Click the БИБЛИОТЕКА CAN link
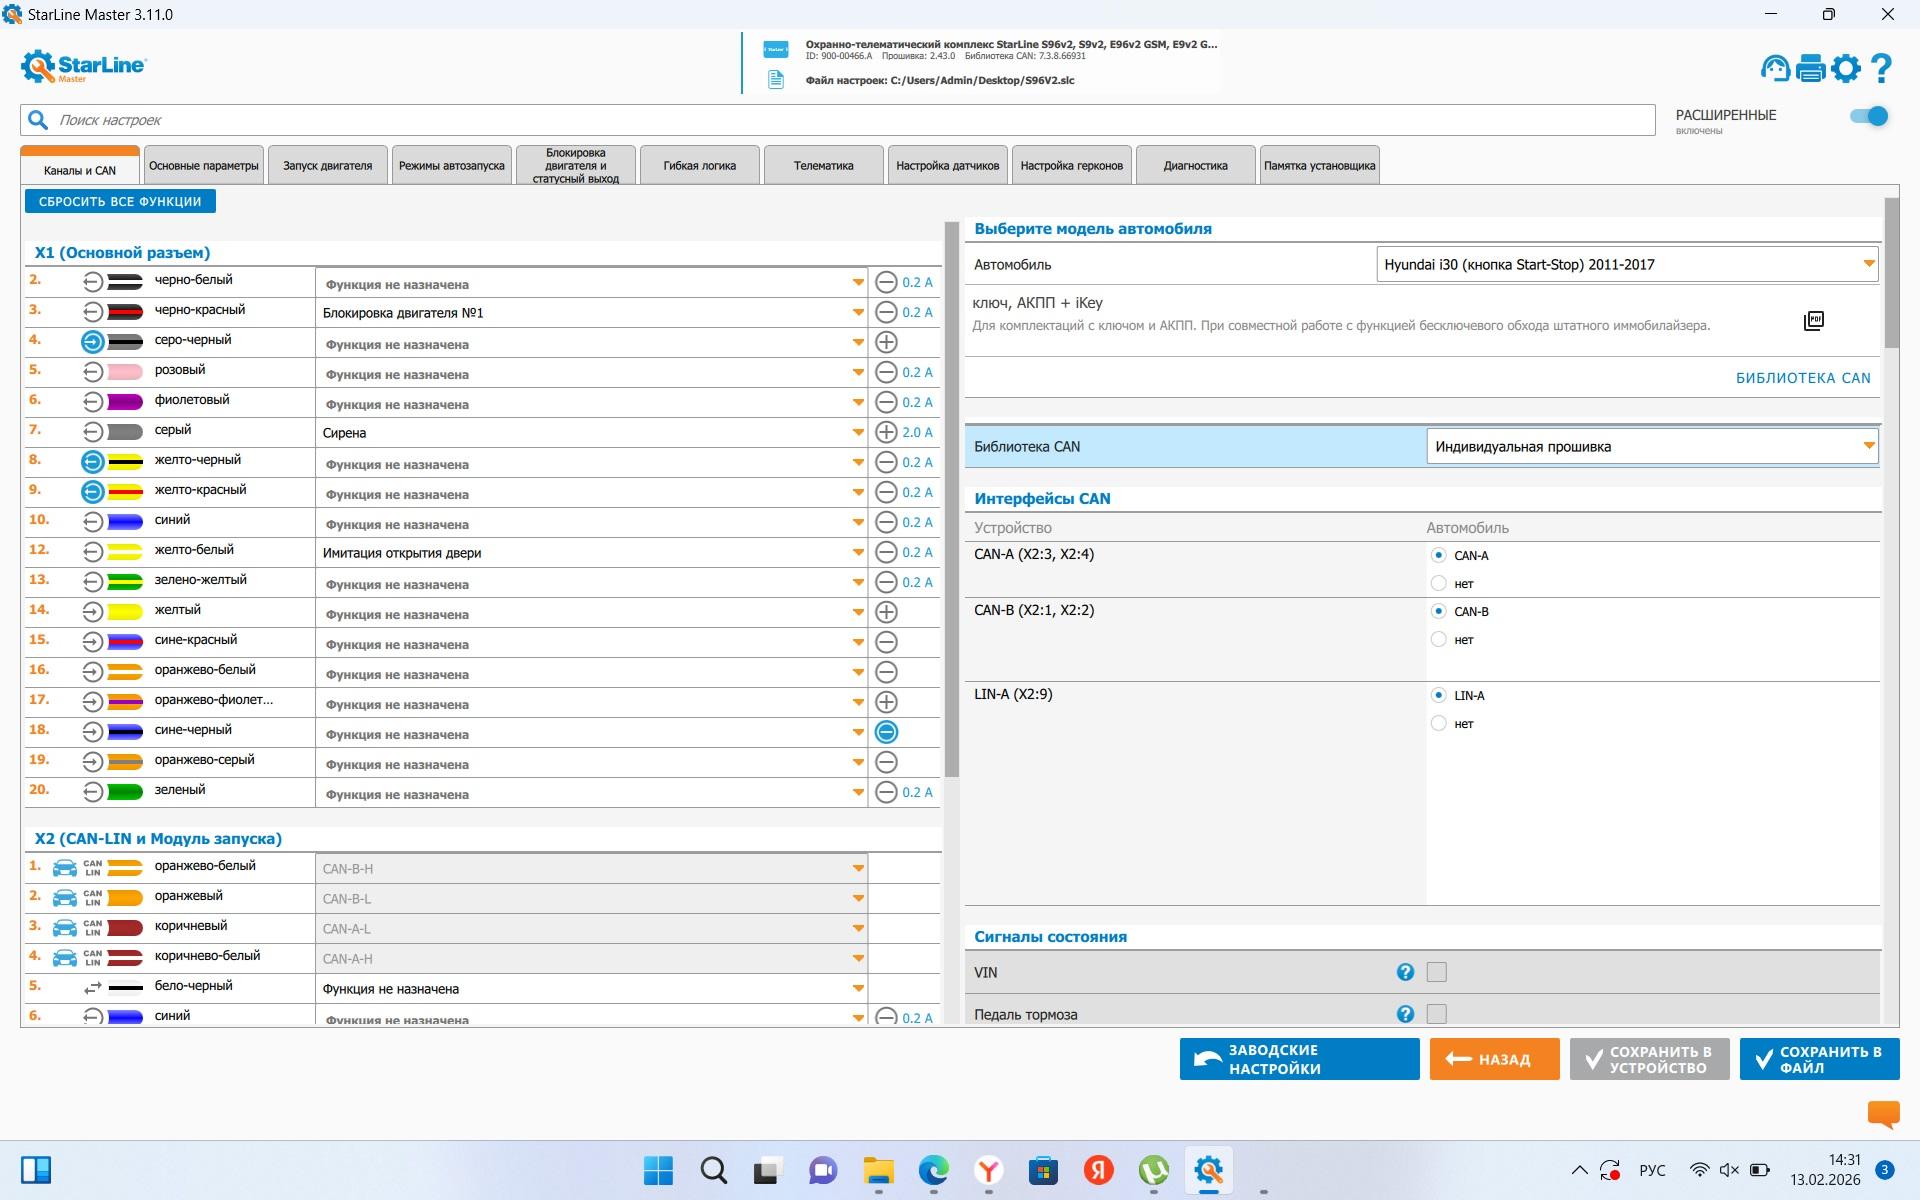Screen dimensions: 1920x1200 (1802, 378)
